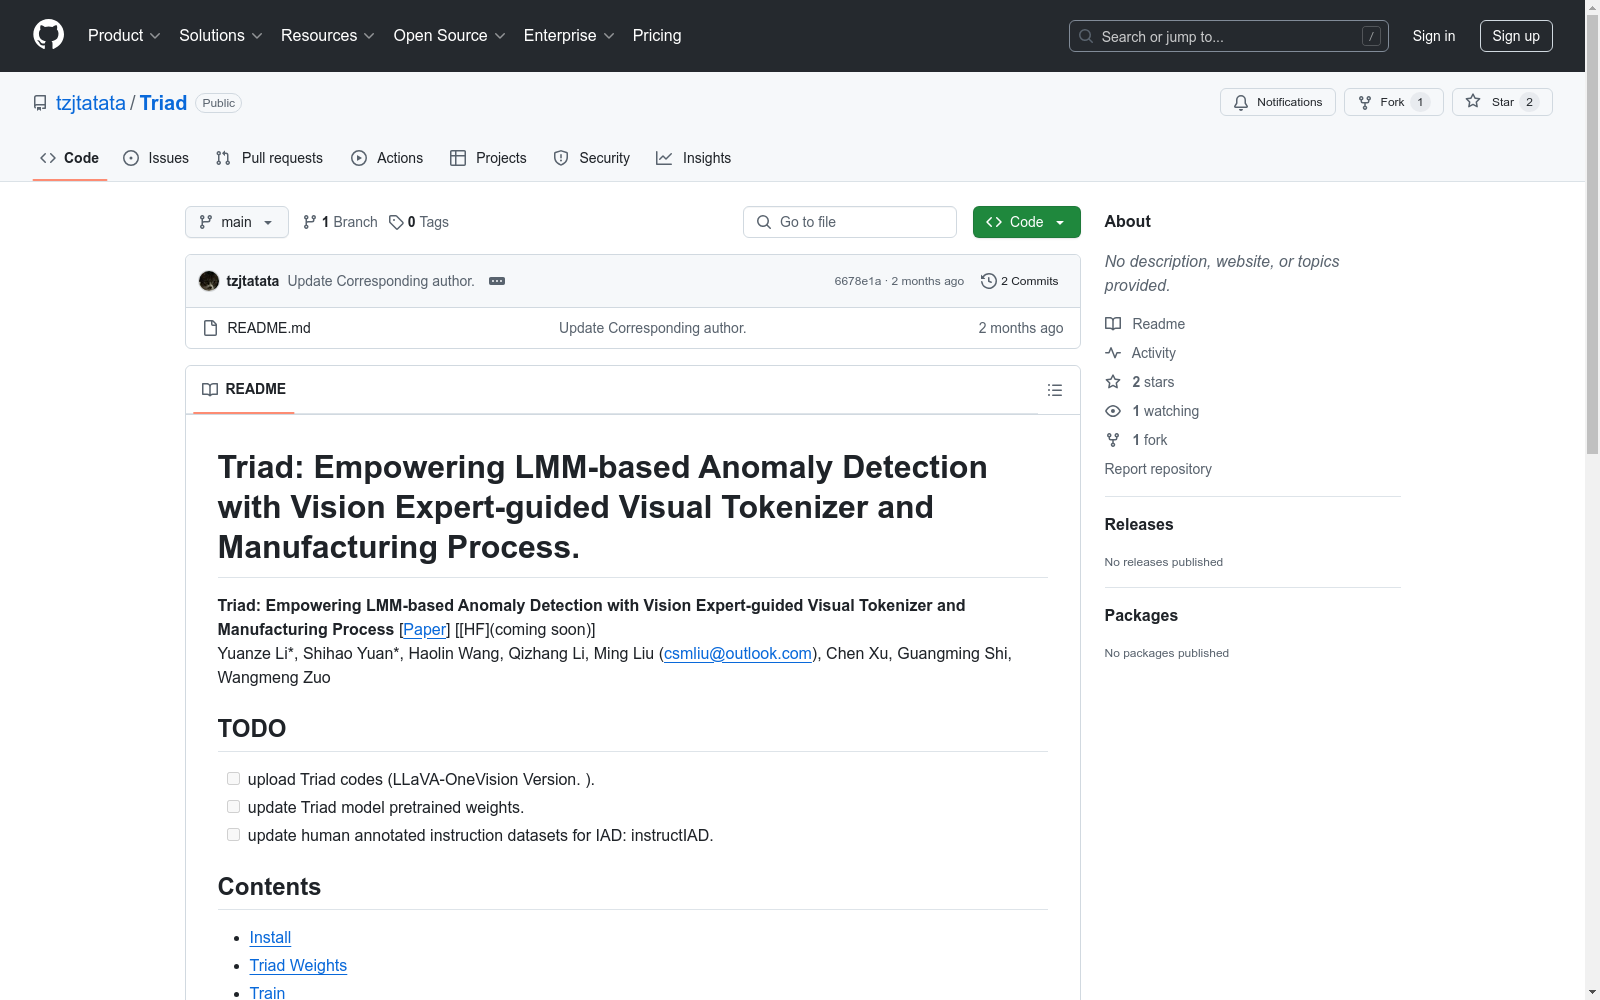The image size is (1600, 1000).
Task: Click the GitHub logo icon
Action: (x=48, y=35)
